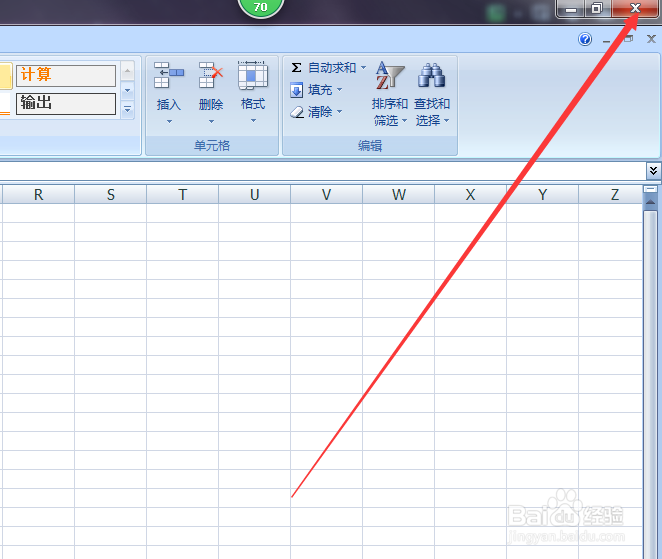This screenshot has height=559, width=662.
Task: Select column U header
Action: pos(254,195)
